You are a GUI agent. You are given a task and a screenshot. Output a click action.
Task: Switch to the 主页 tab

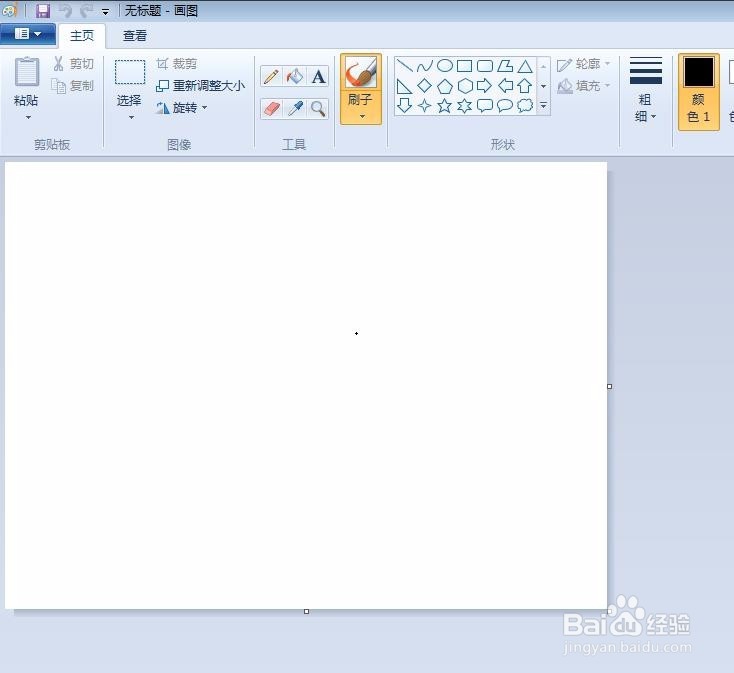(82, 36)
